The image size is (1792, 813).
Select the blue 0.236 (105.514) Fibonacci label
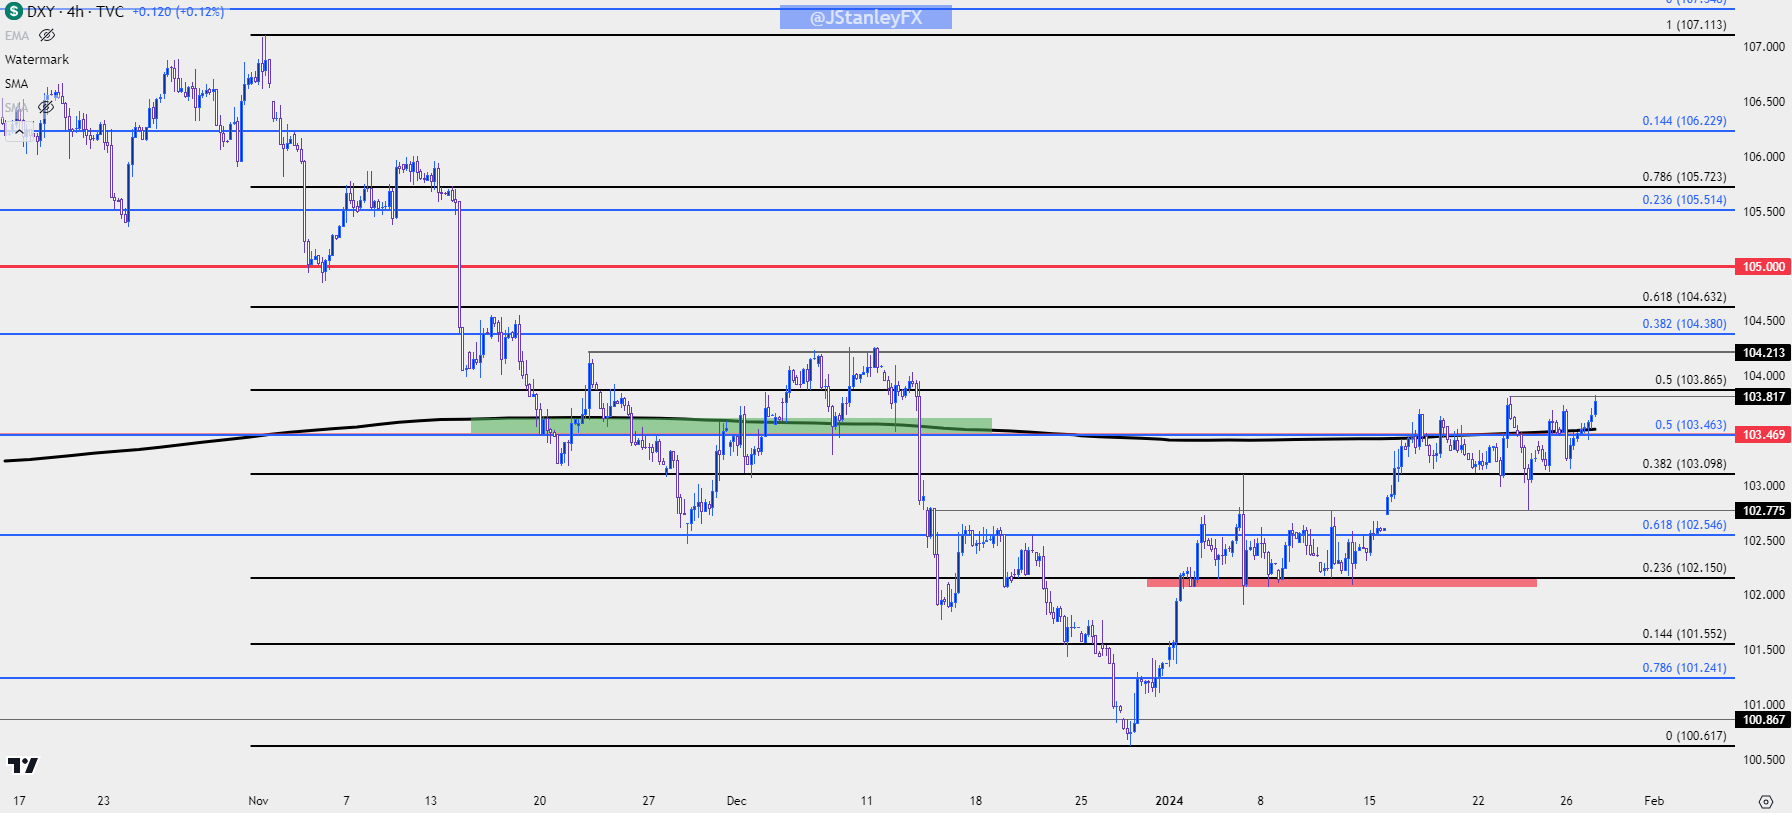1684,200
